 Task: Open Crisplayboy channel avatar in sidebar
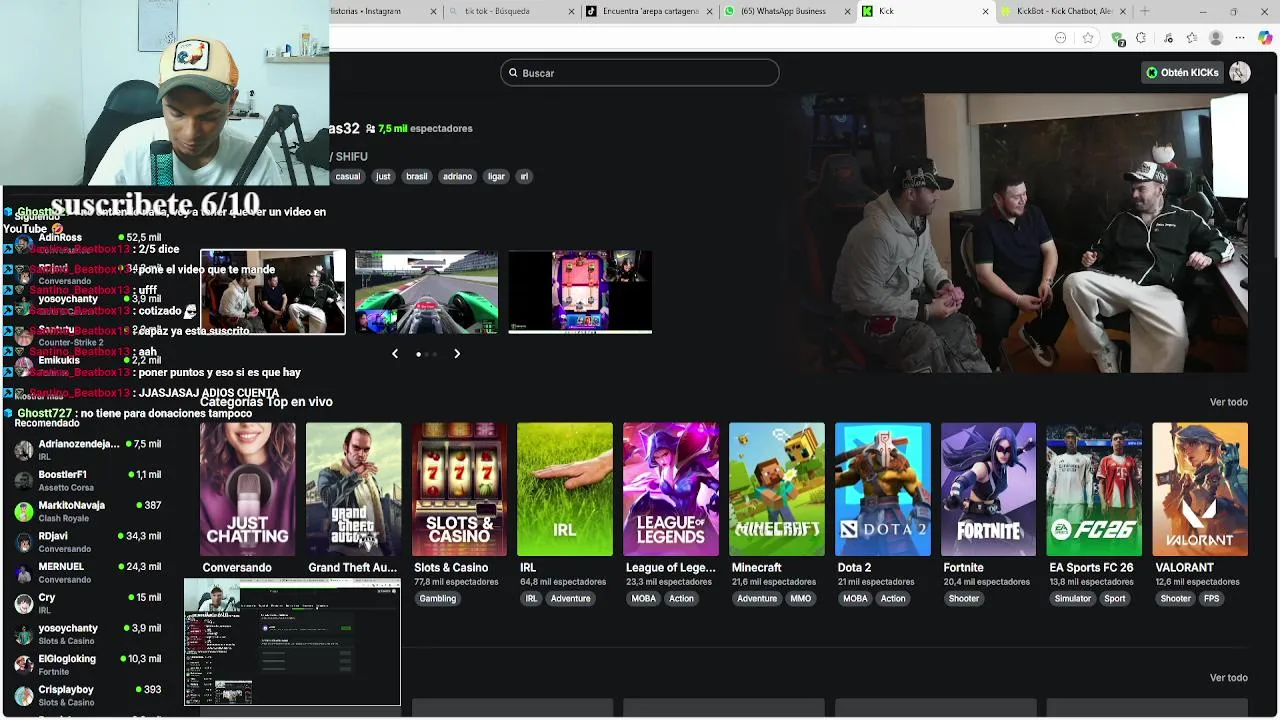(x=24, y=696)
